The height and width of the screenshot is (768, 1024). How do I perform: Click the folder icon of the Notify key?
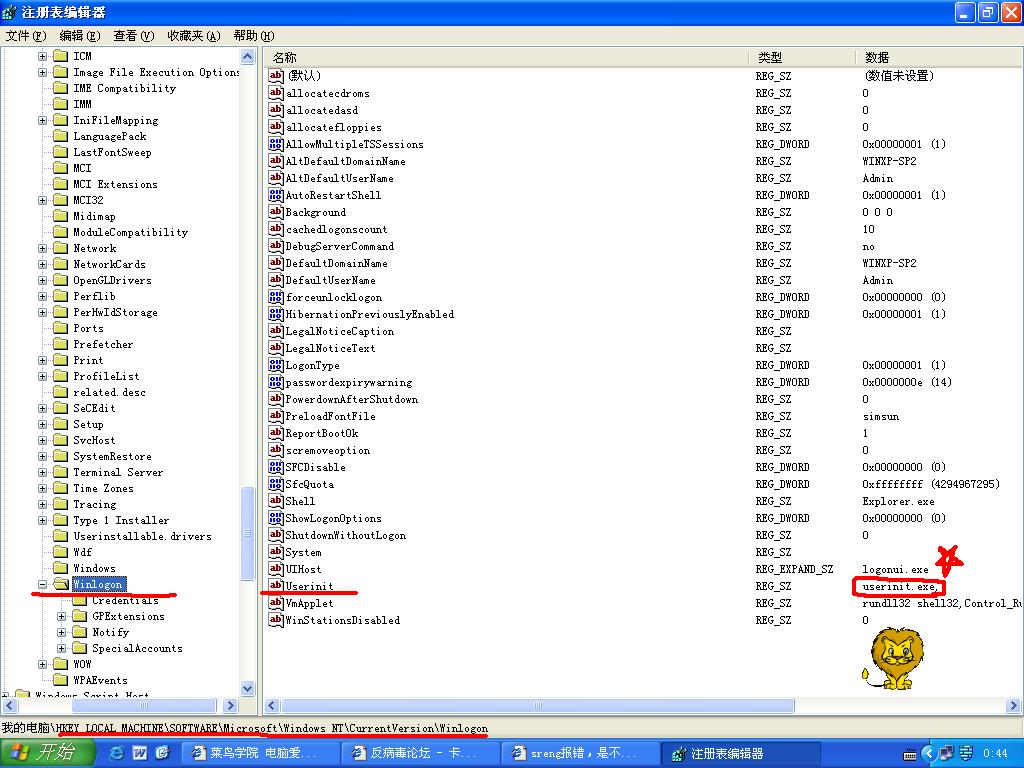(x=80, y=632)
